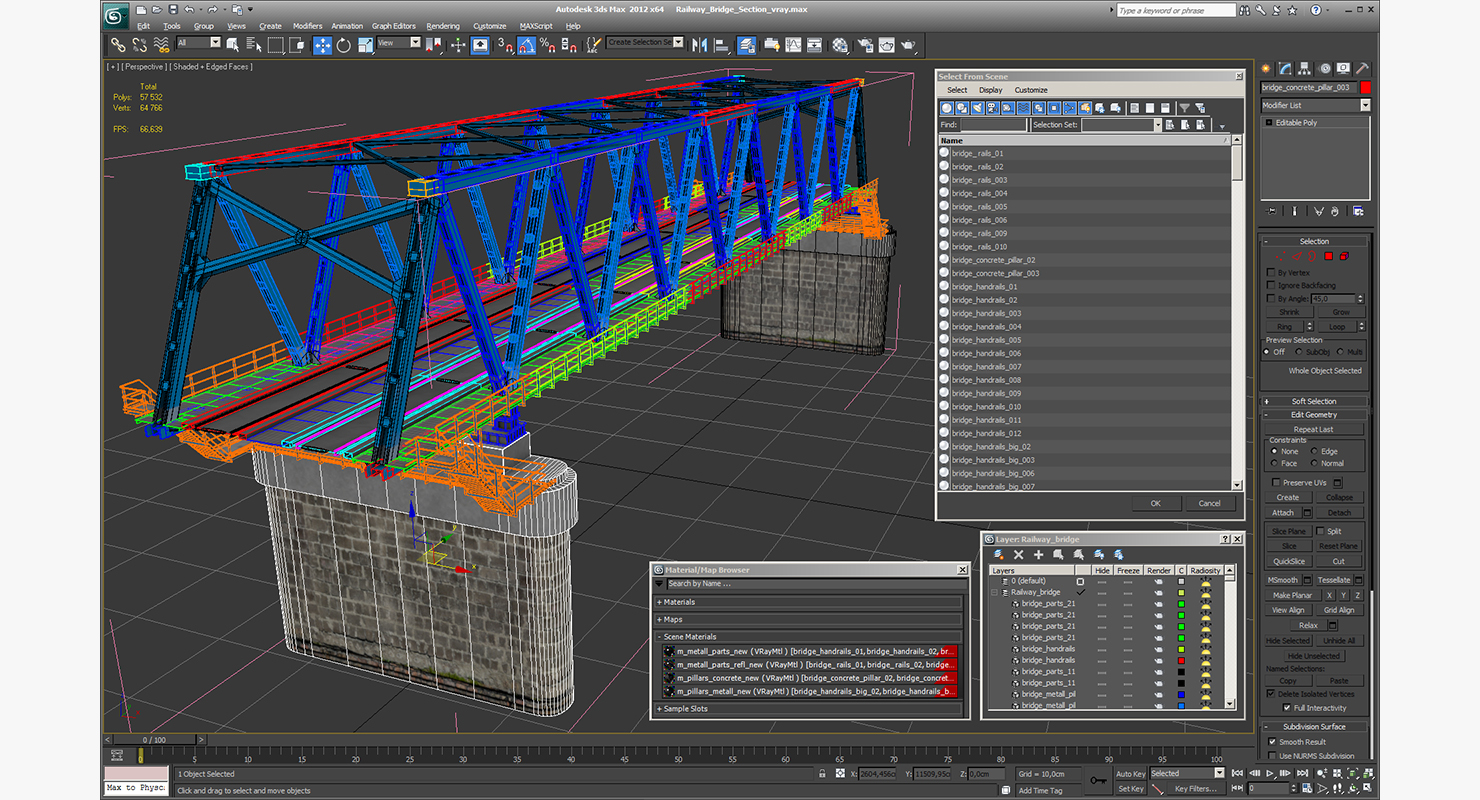This screenshot has width=1480, height=800.
Task: Activate the Select and Move tool
Action: [323, 45]
